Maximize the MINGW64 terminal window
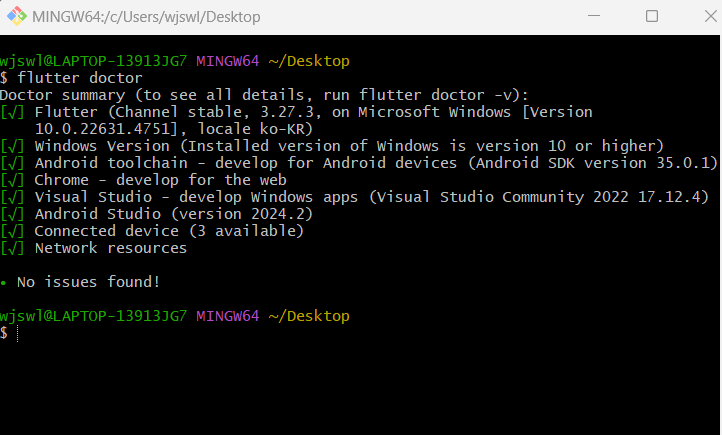Image resolution: width=722 pixels, height=435 pixels. coord(652,16)
